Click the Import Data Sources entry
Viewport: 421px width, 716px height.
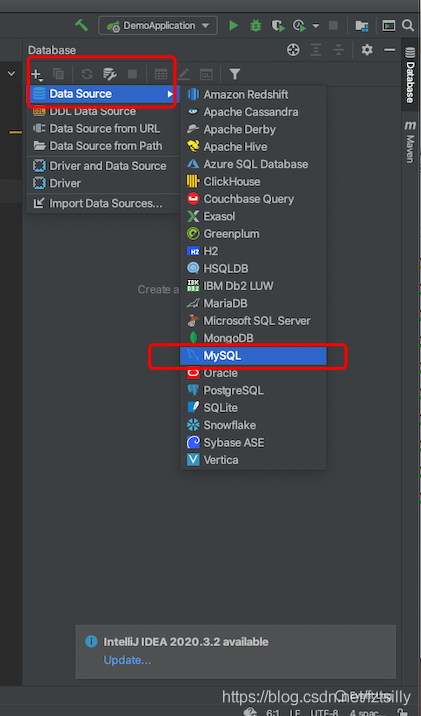(103, 203)
